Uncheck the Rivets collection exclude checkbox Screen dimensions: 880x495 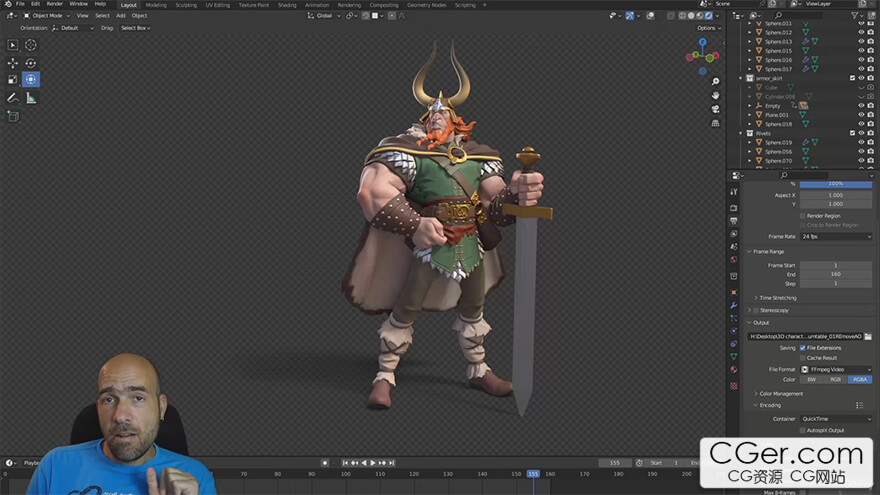pyautogui.click(x=852, y=133)
